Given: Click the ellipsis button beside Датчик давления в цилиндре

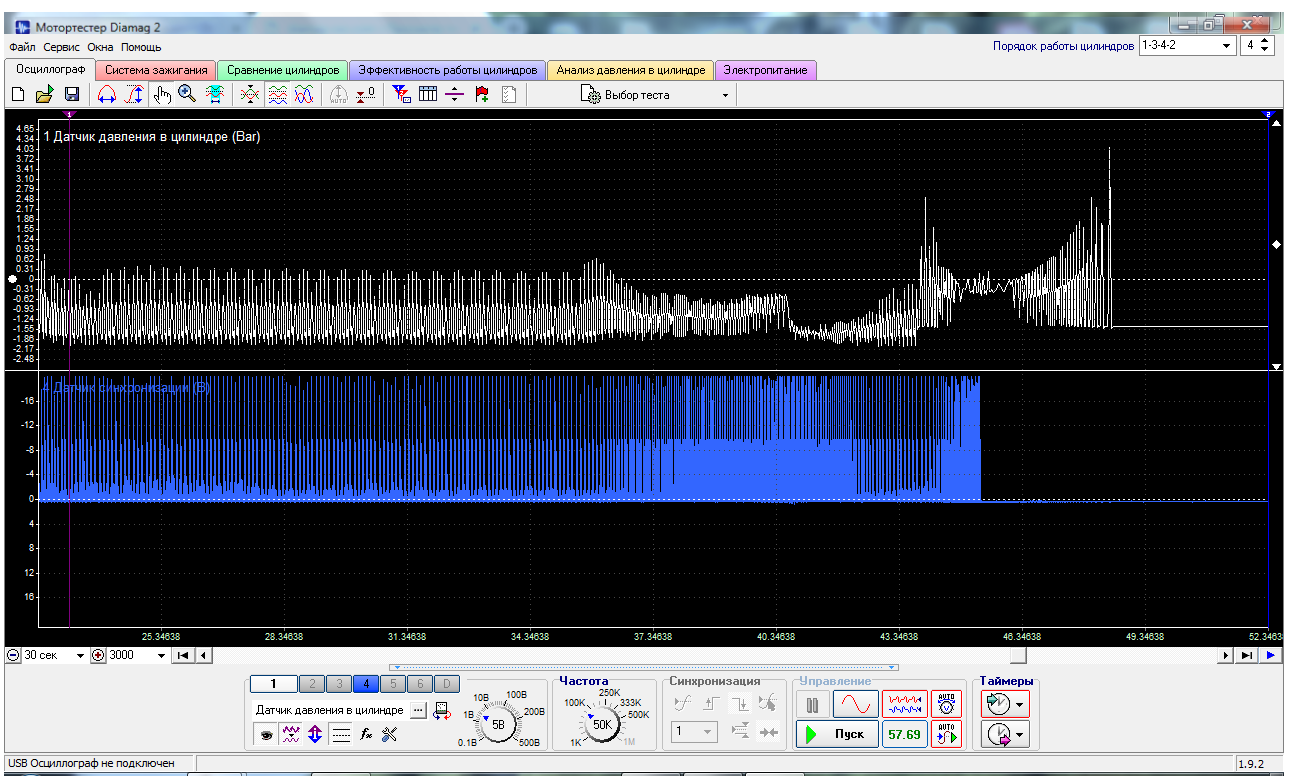Looking at the screenshot, I should point(417,709).
